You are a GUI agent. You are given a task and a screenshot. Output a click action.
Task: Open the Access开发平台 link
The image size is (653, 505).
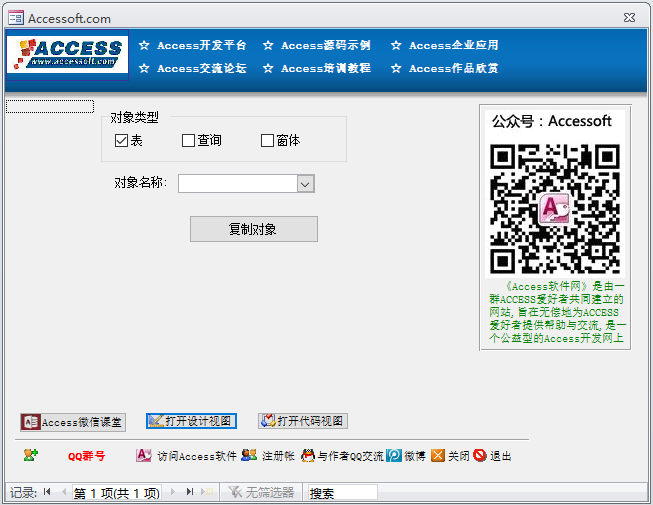pos(202,45)
